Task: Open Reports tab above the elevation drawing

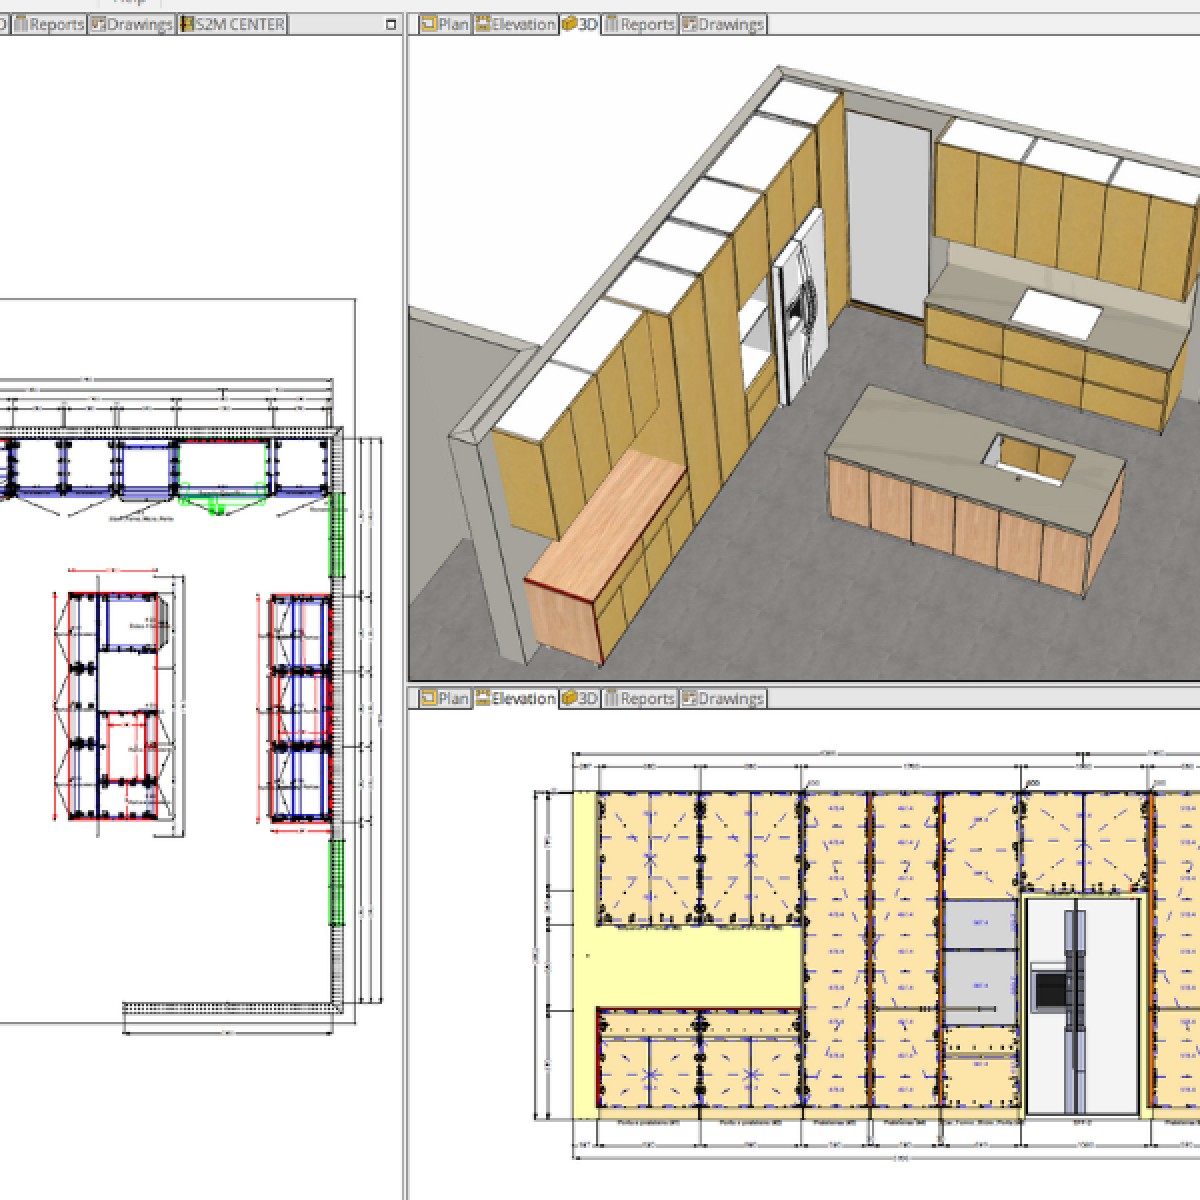Action: [x=640, y=698]
